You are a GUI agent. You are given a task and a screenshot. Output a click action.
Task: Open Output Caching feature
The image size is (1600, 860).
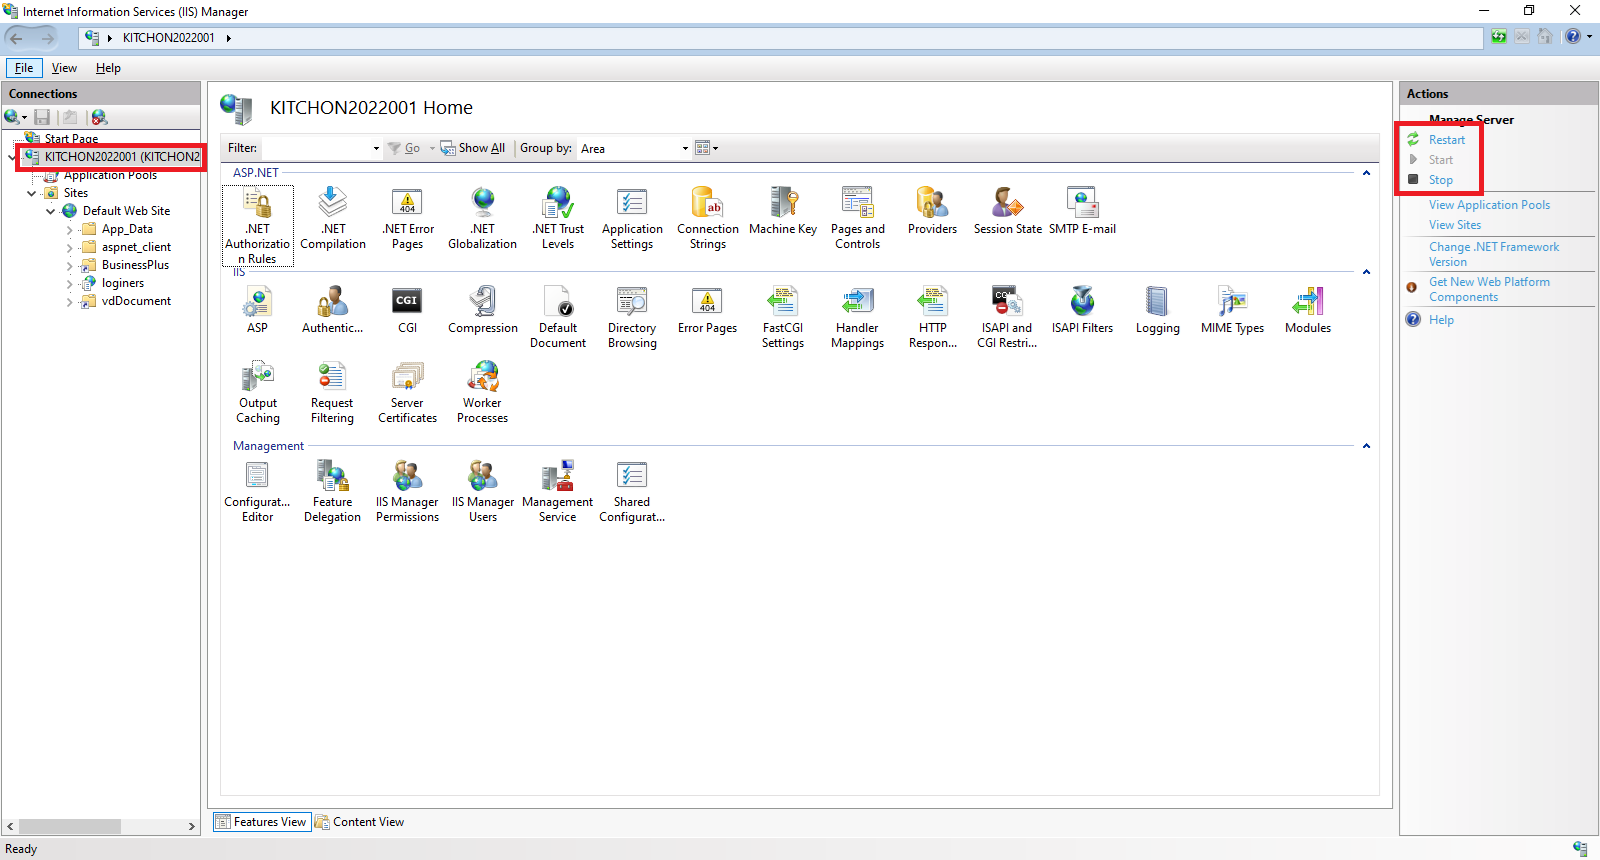(258, 392)
